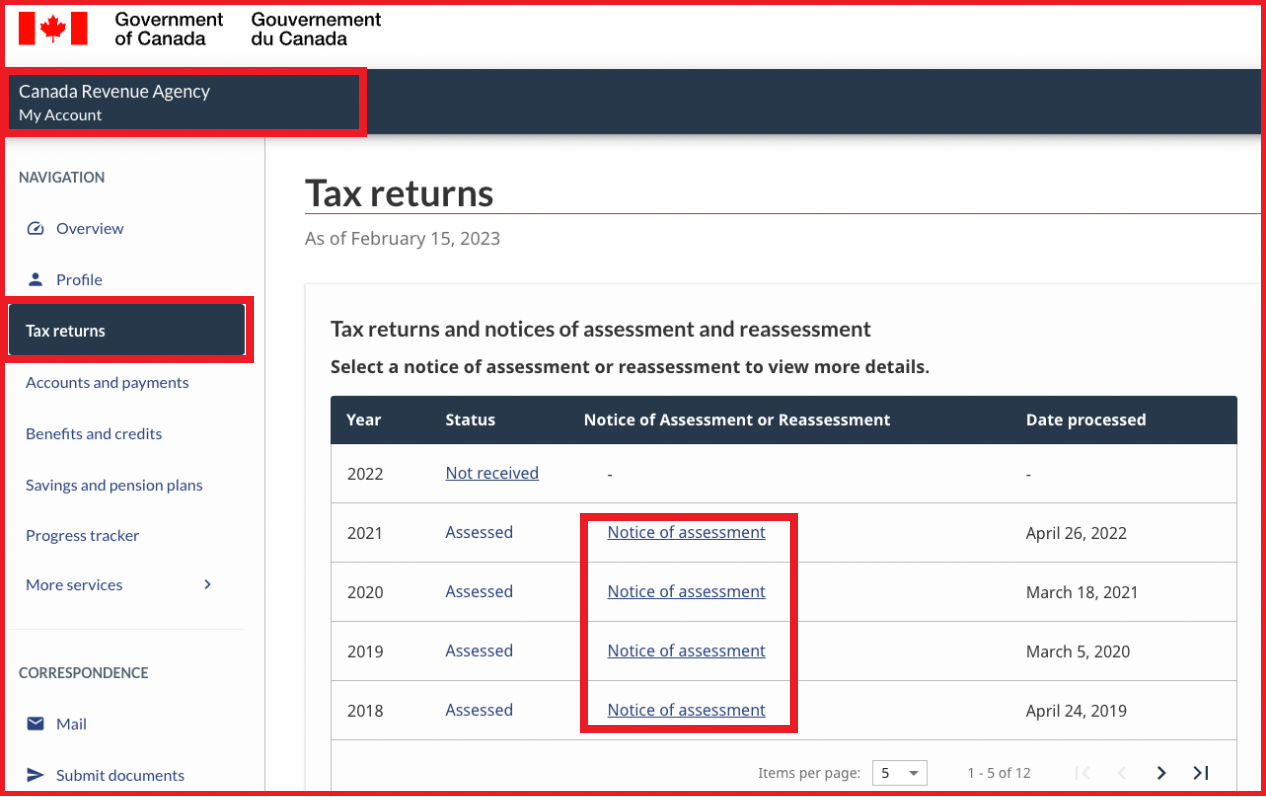Open the Progress tracker page

click(x=83, y=536)
